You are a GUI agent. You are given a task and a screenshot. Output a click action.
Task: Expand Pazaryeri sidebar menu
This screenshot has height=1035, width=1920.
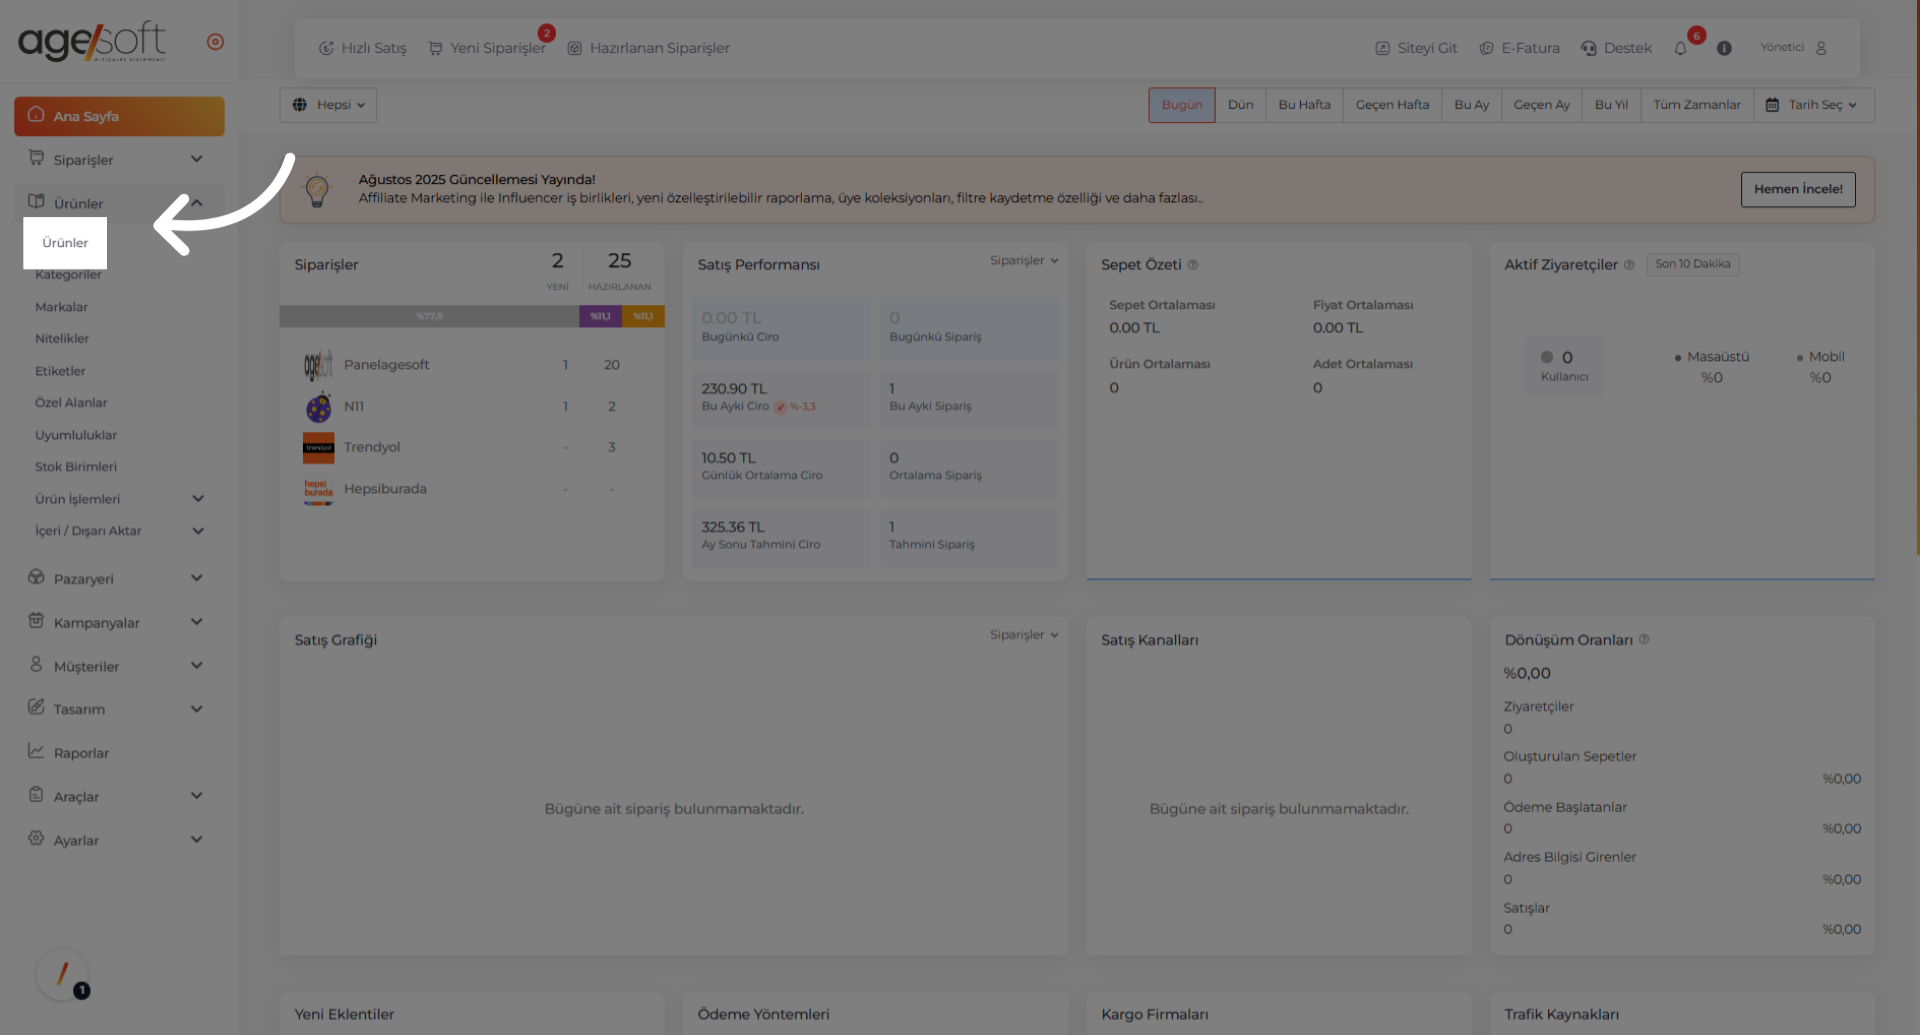119,579
